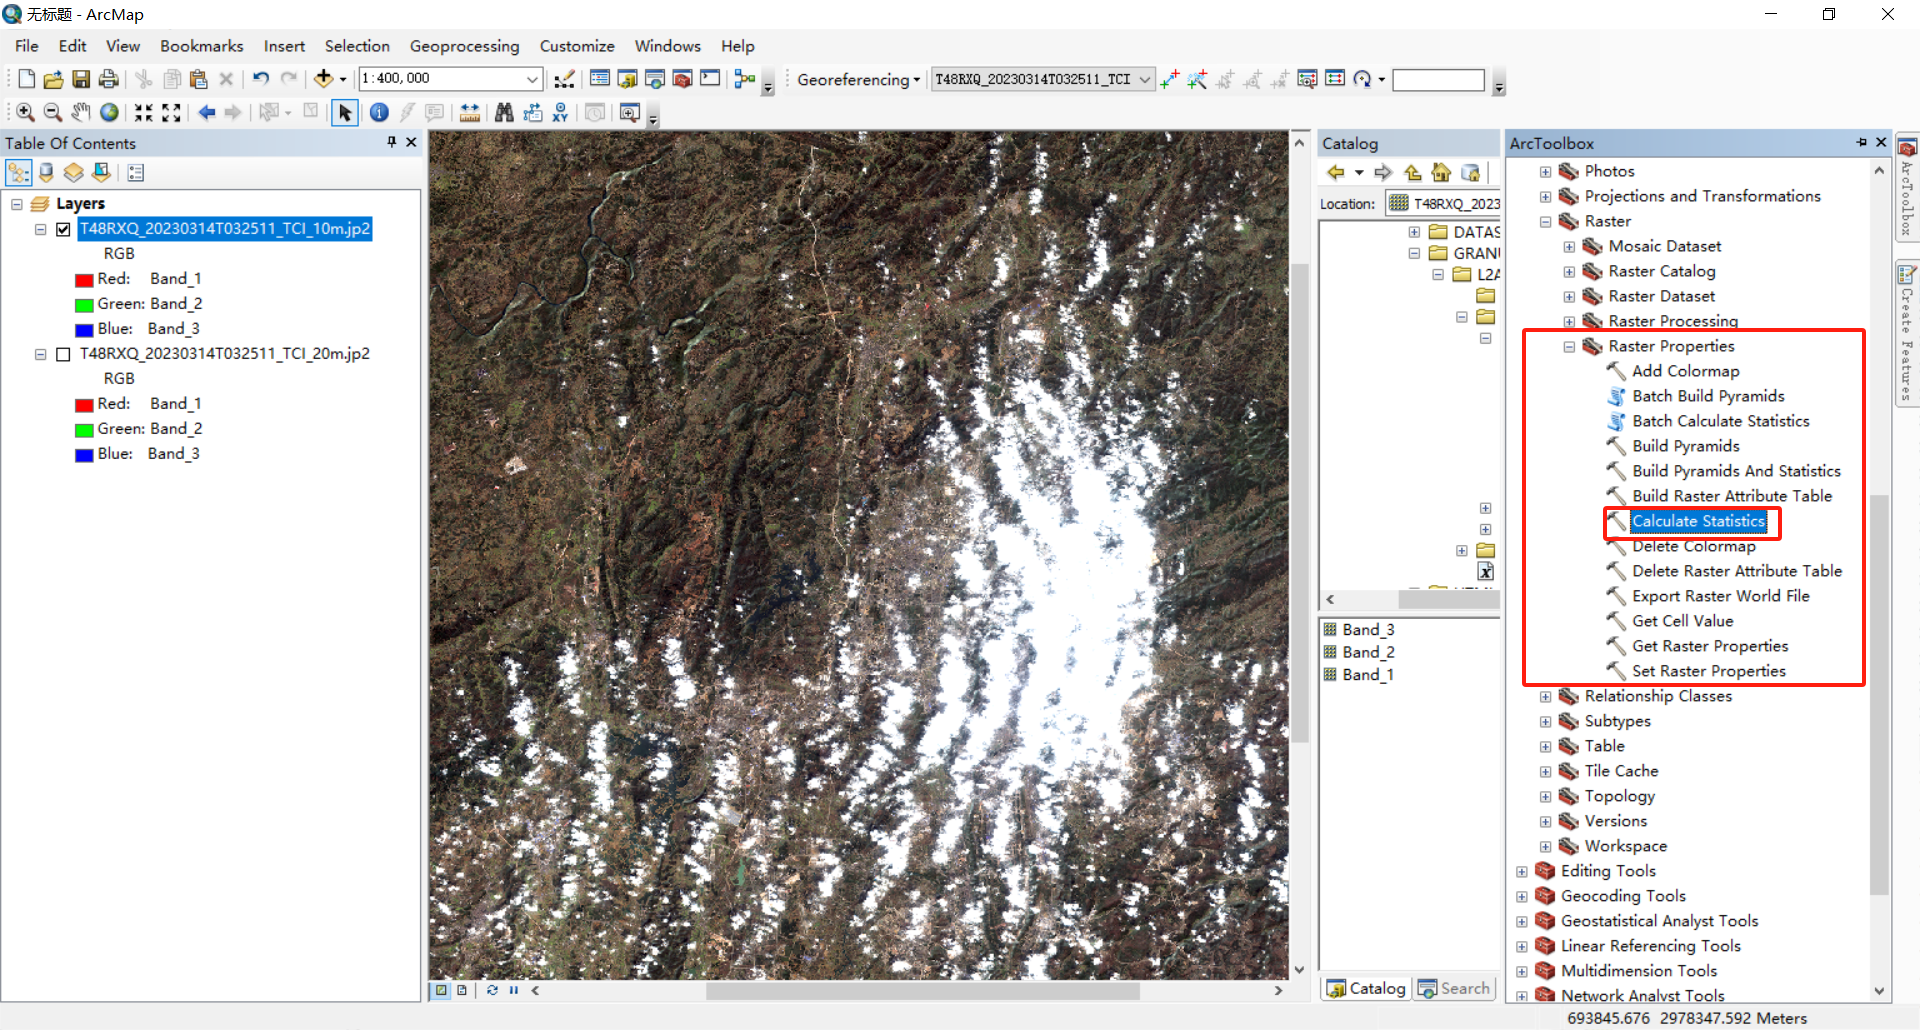
Task: Zoom to Full Extent globe
Action: (109, 113)
